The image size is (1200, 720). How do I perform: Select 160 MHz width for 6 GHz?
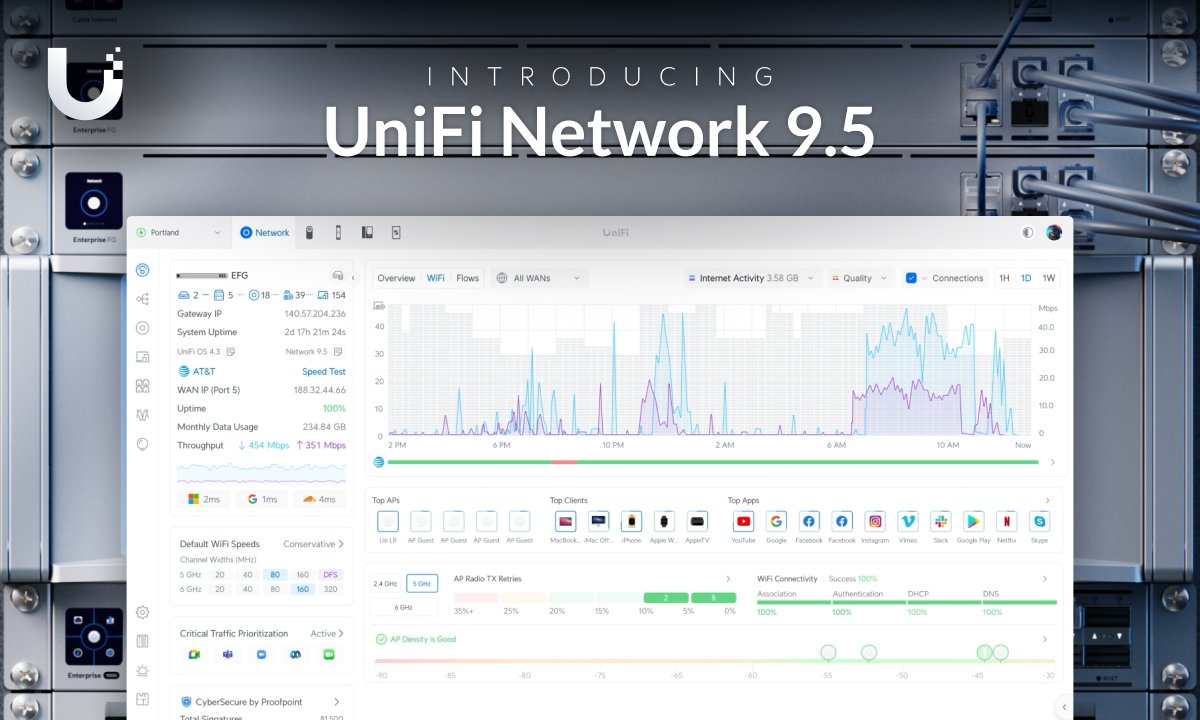301,589
